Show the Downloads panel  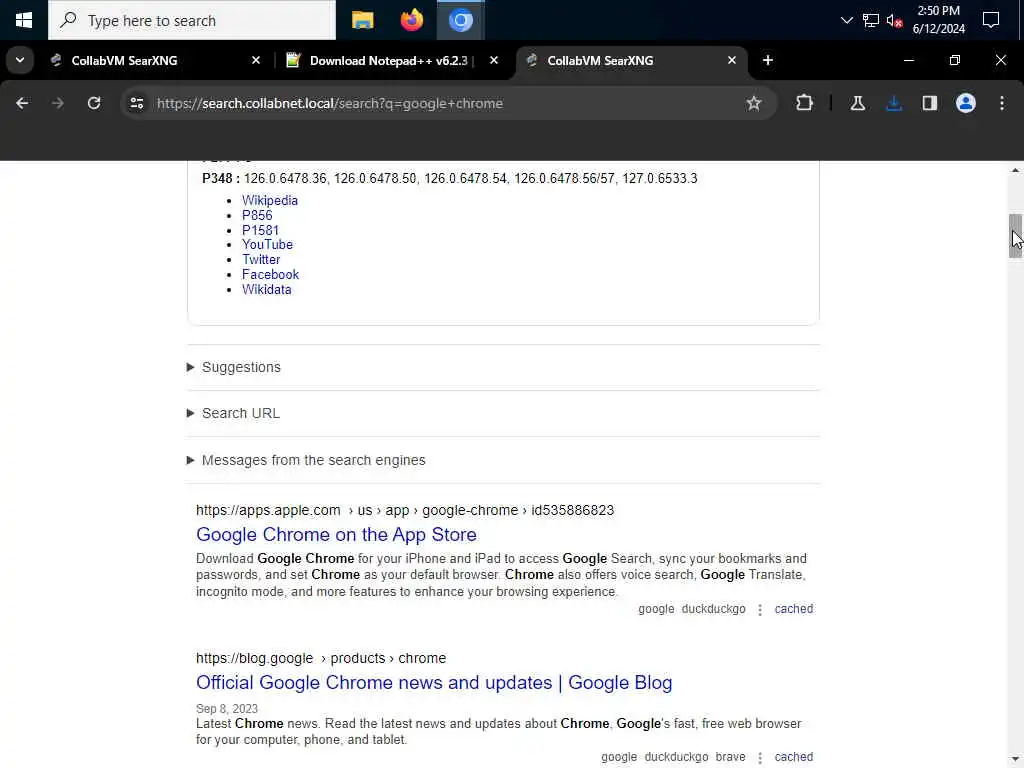(x=894, y=103)
